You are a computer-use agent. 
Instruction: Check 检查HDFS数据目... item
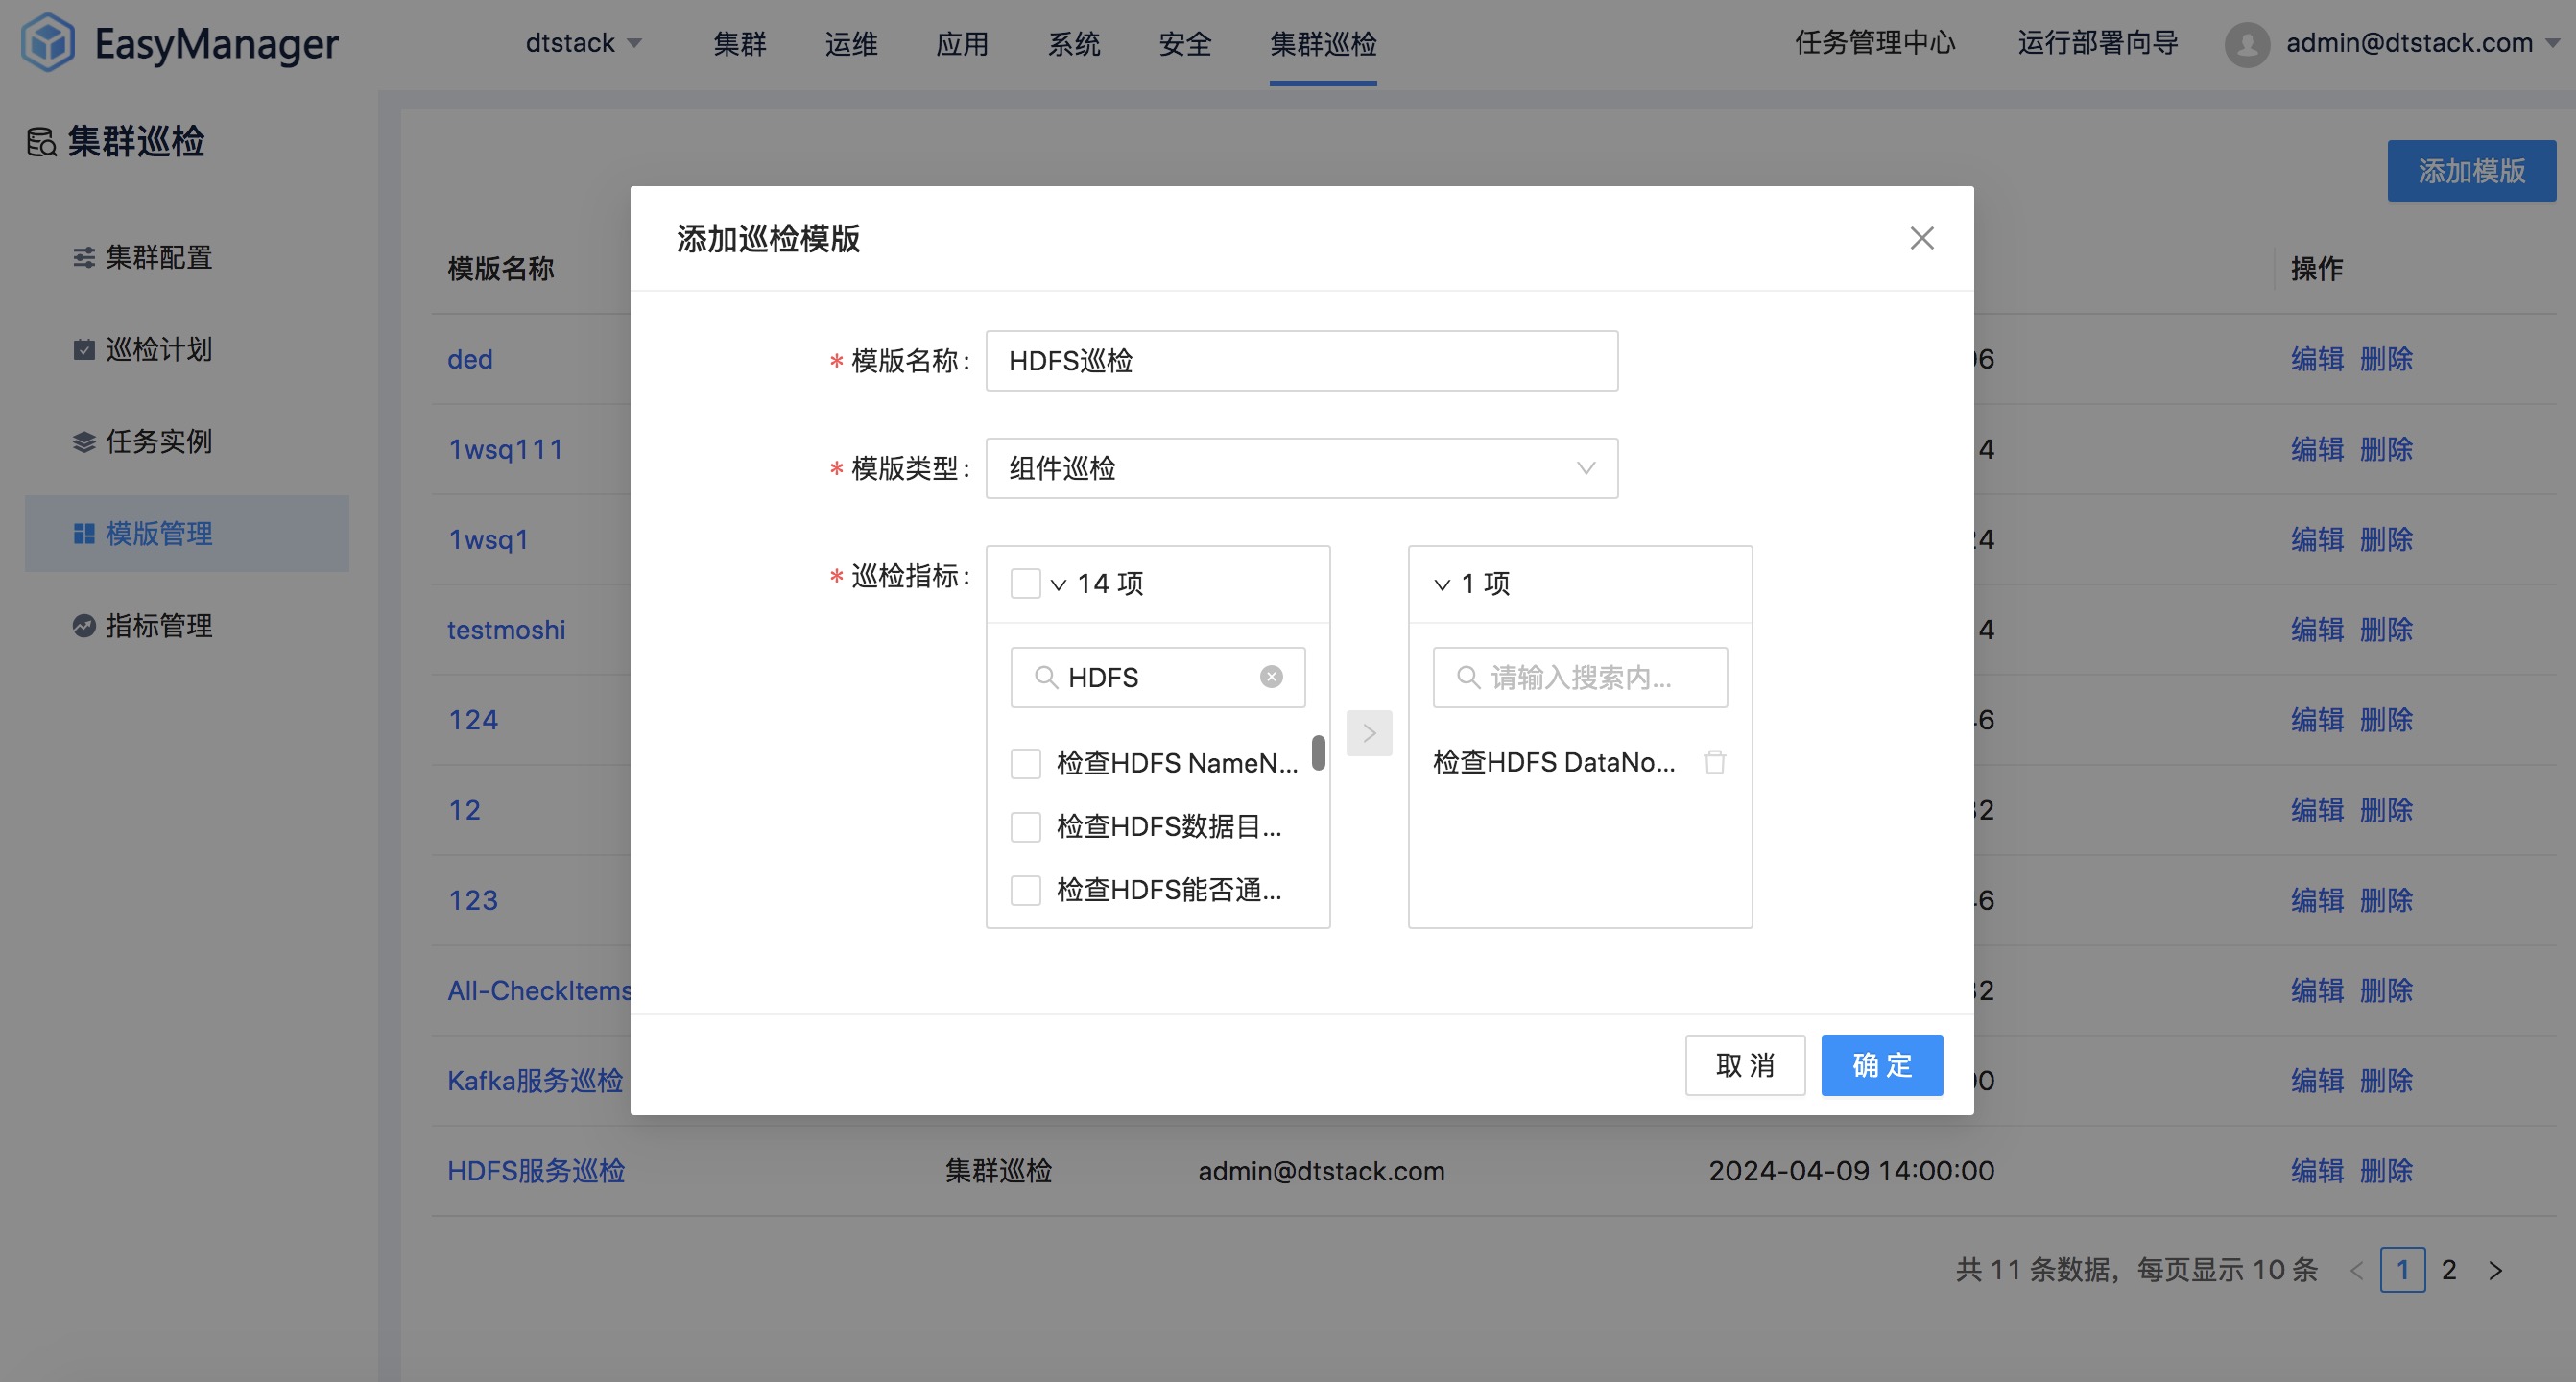pyautogui.click(x=1026, y=827)
